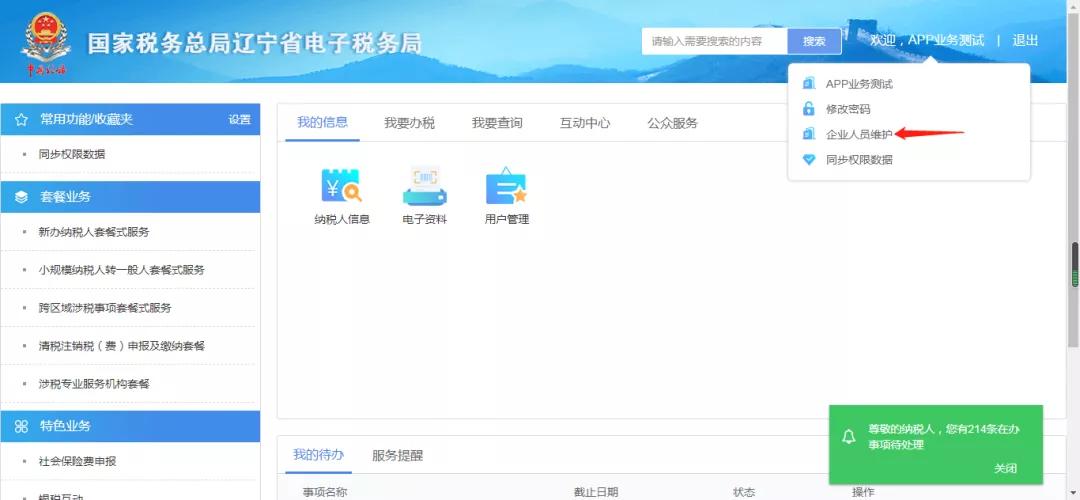
Task: Click the four-circle icon beside 特色业务
Action: [x=21, y=426]
